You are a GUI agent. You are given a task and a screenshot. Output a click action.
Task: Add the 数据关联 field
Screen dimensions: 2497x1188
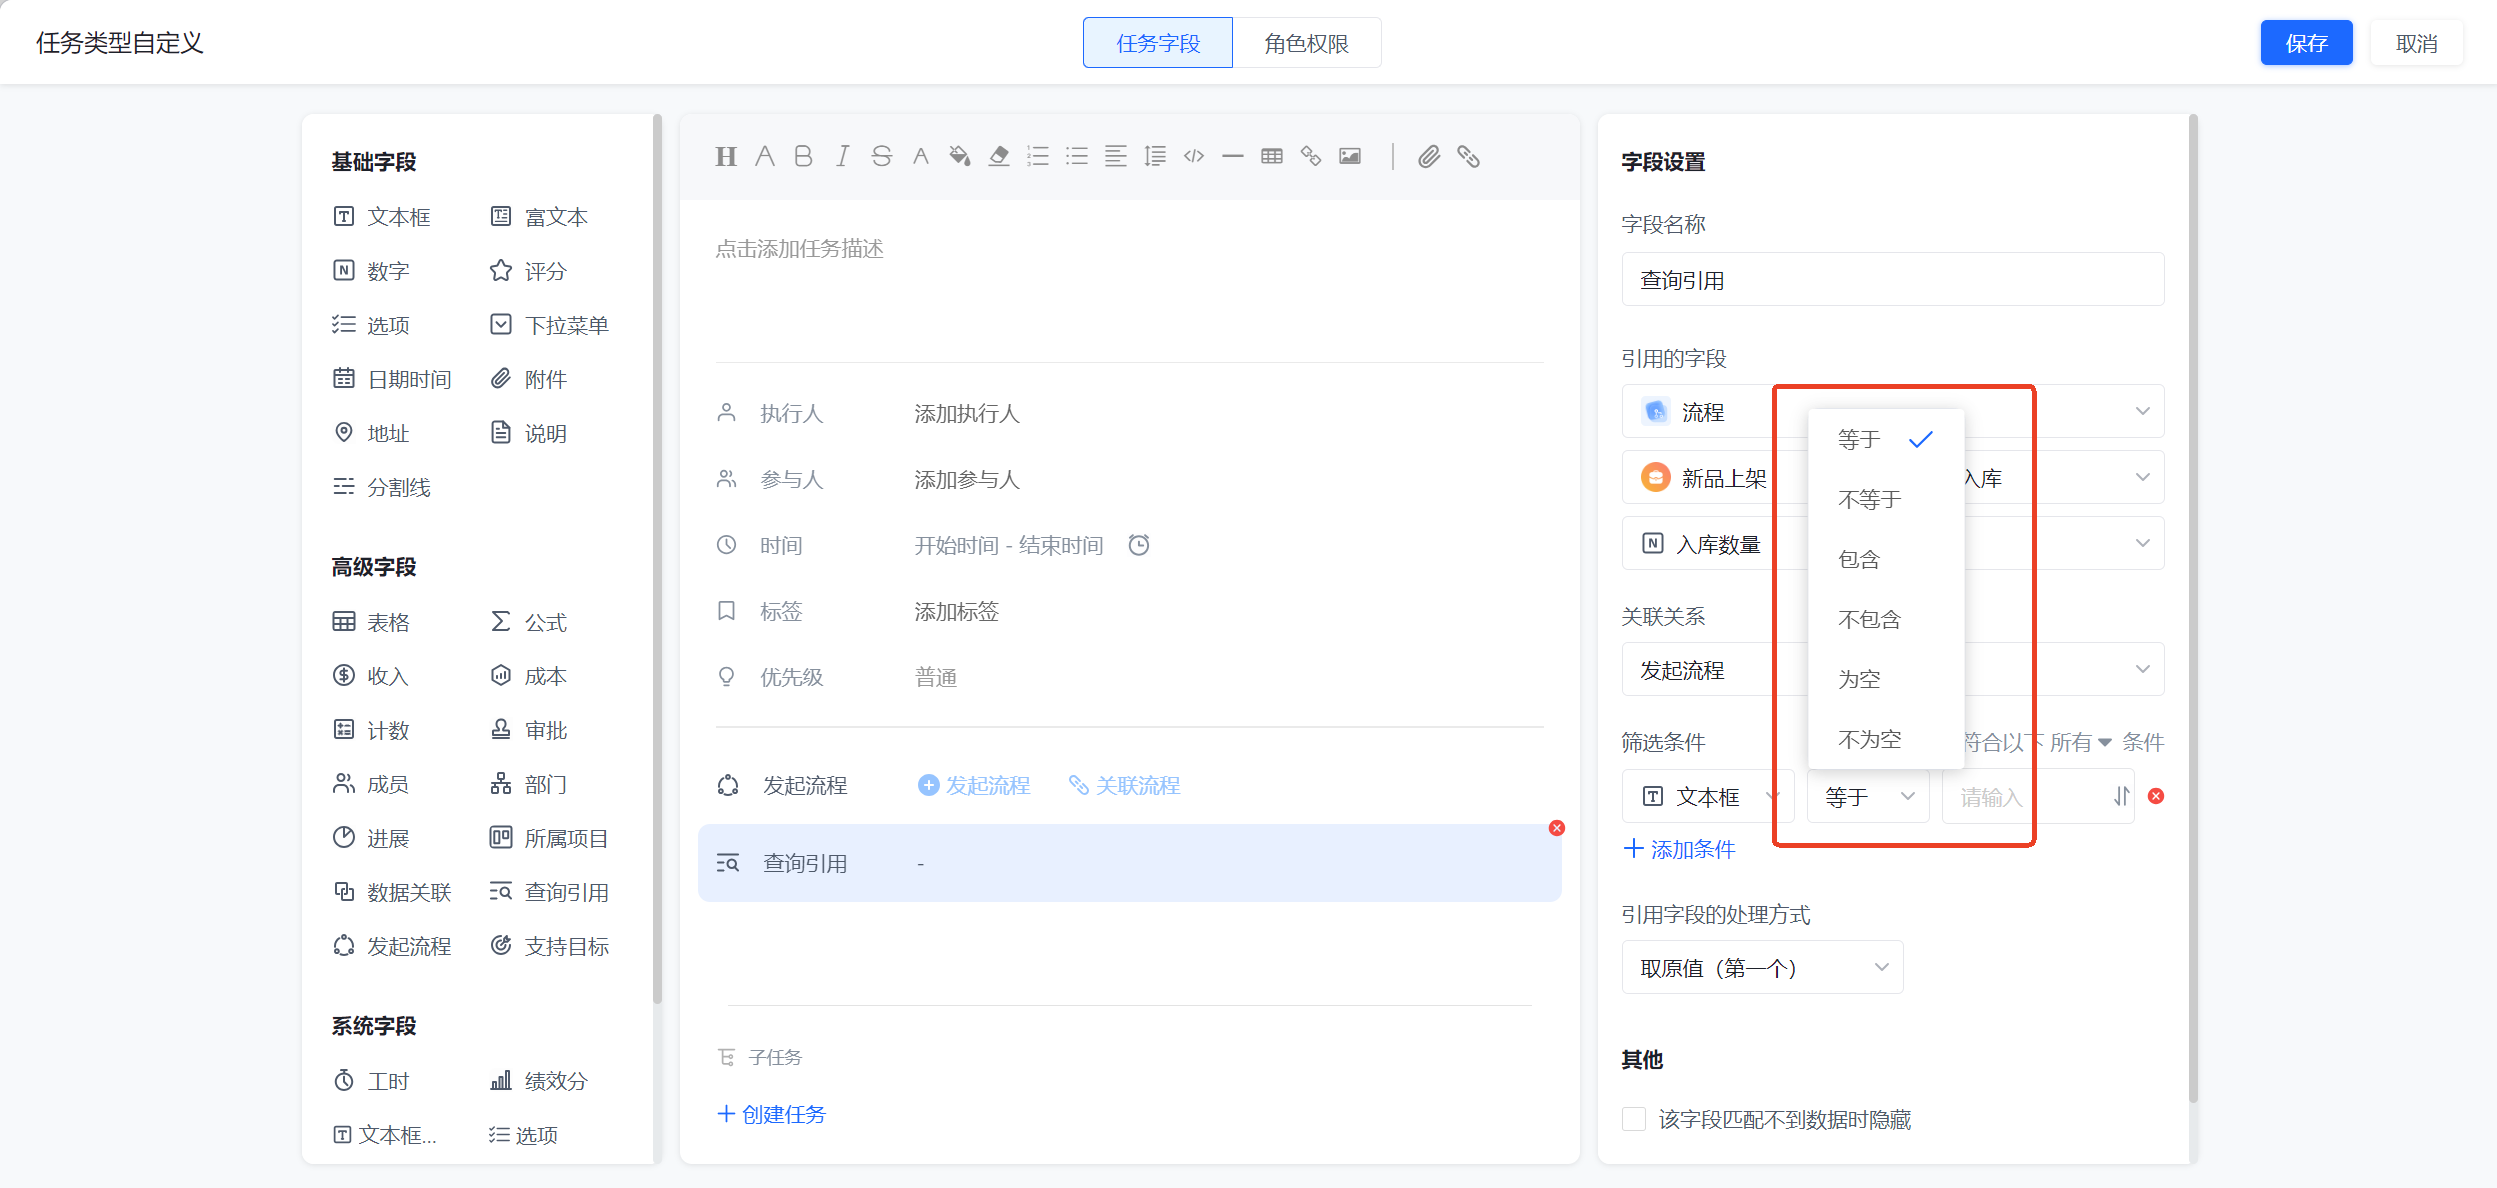point(393,892)
